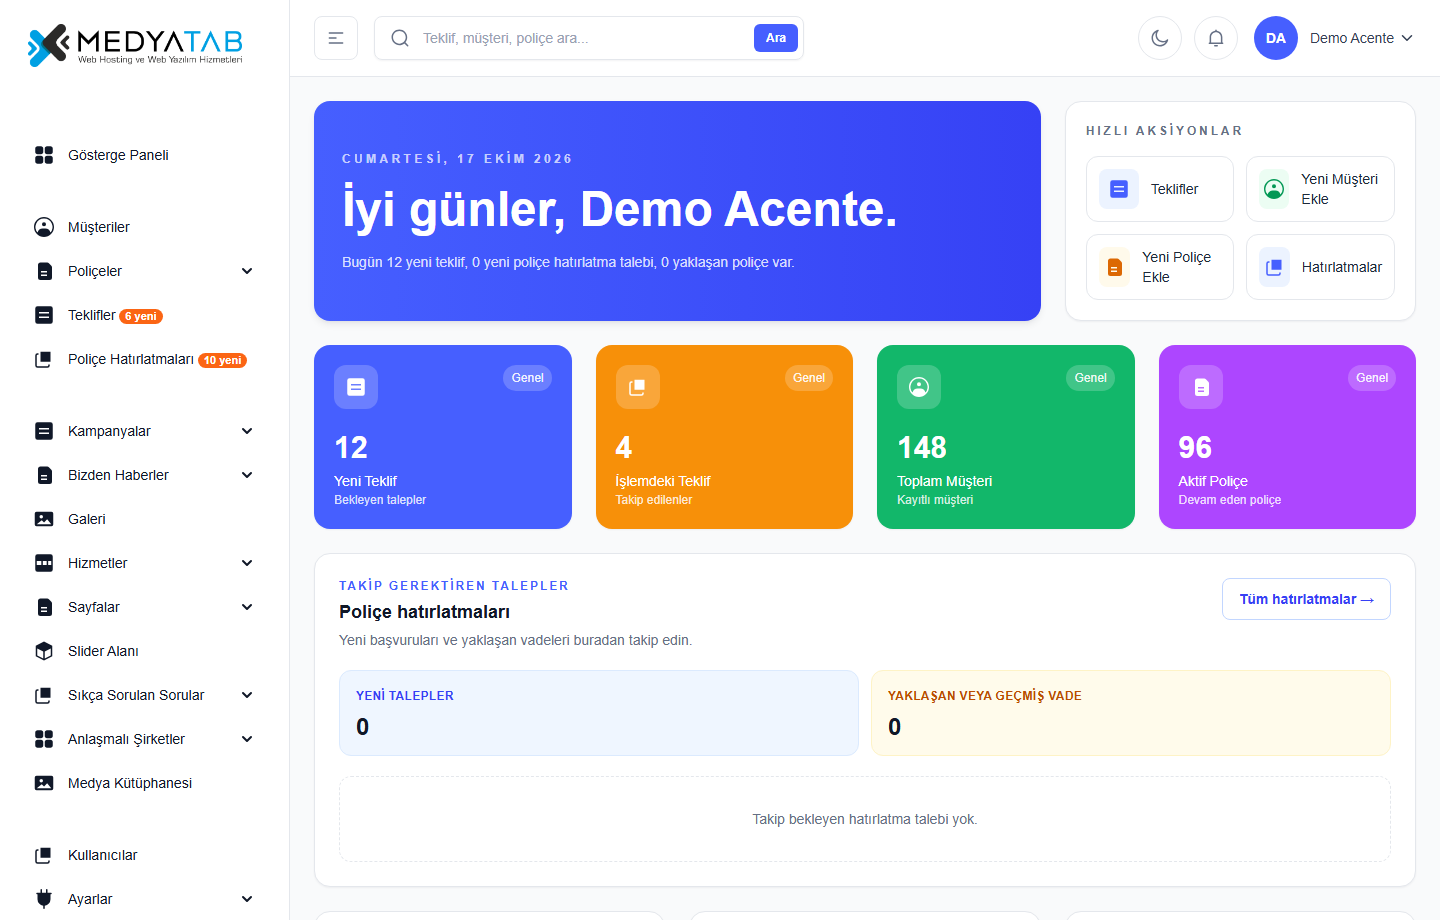Expand the Sayfalar submenu chevron

coord(247,607)
